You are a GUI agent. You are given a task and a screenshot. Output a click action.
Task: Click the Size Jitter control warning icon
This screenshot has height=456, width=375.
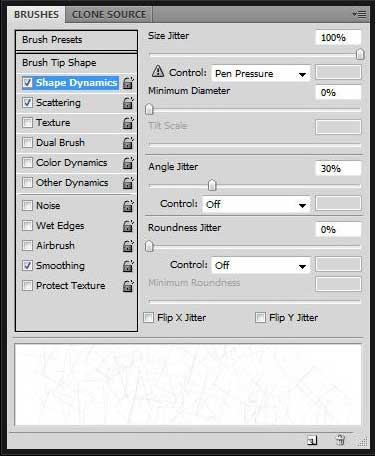(158, 71)
